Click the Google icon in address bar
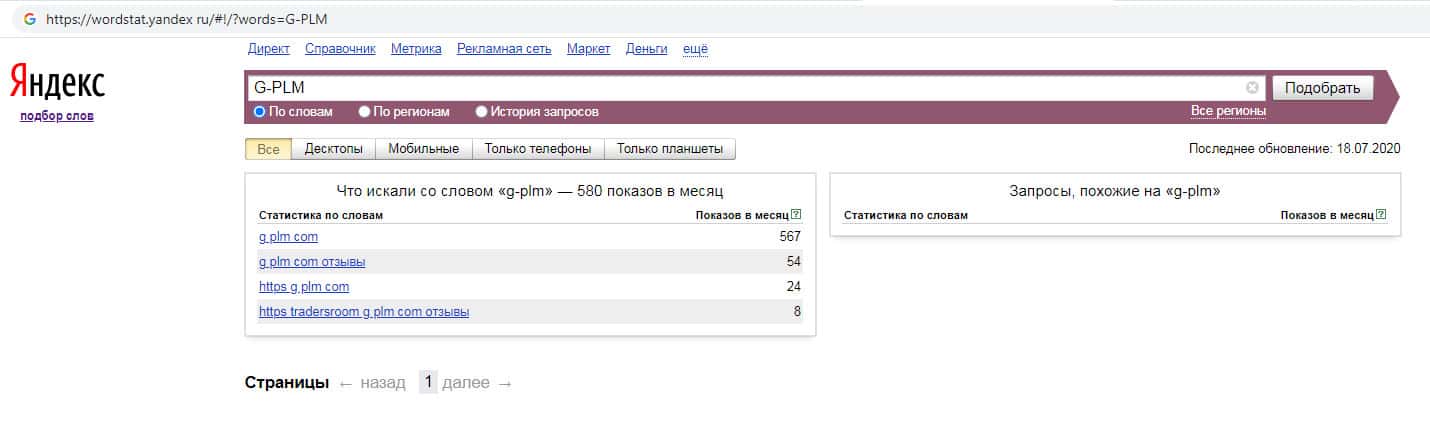Screen dimensions: 1430x426 point(29,19)
